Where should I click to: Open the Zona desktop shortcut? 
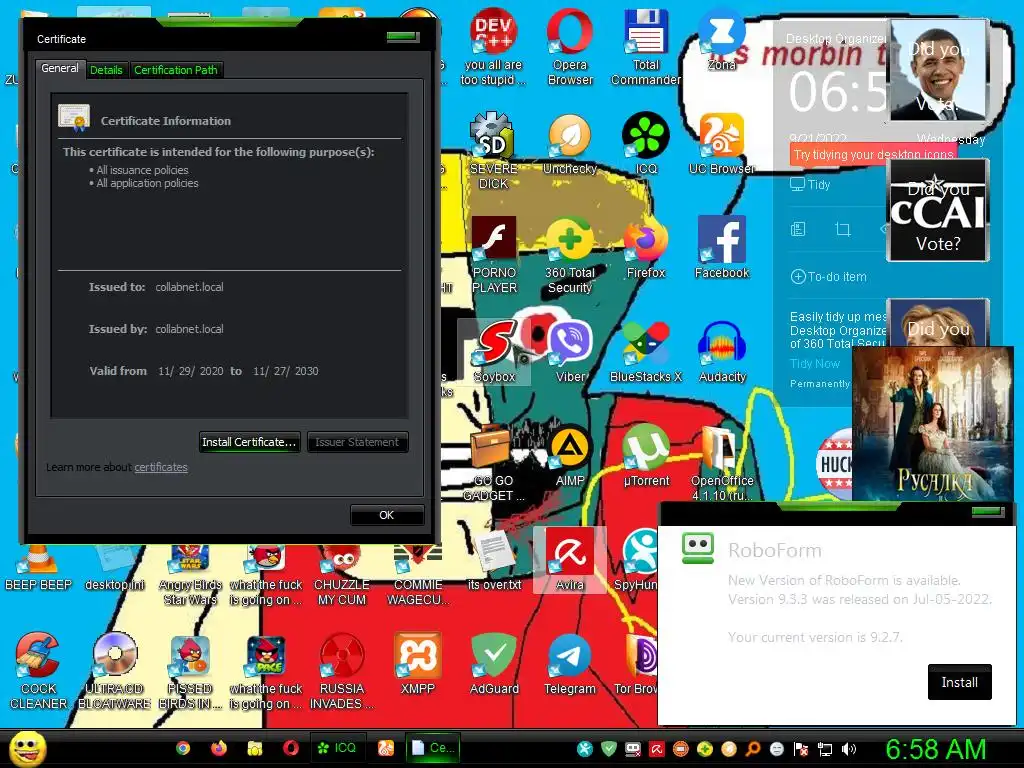click(x=721, y=39)
